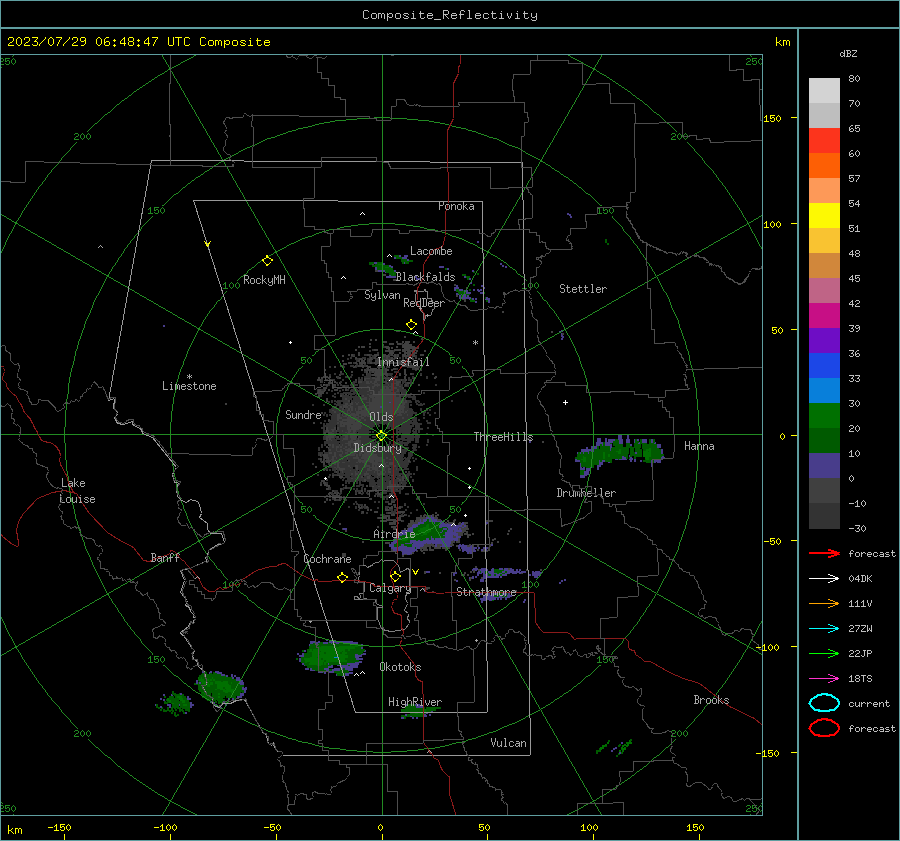Click the Didsbury city label
Image resolution: width=900 pixels, height=841 pixels.
click(377, 448)
